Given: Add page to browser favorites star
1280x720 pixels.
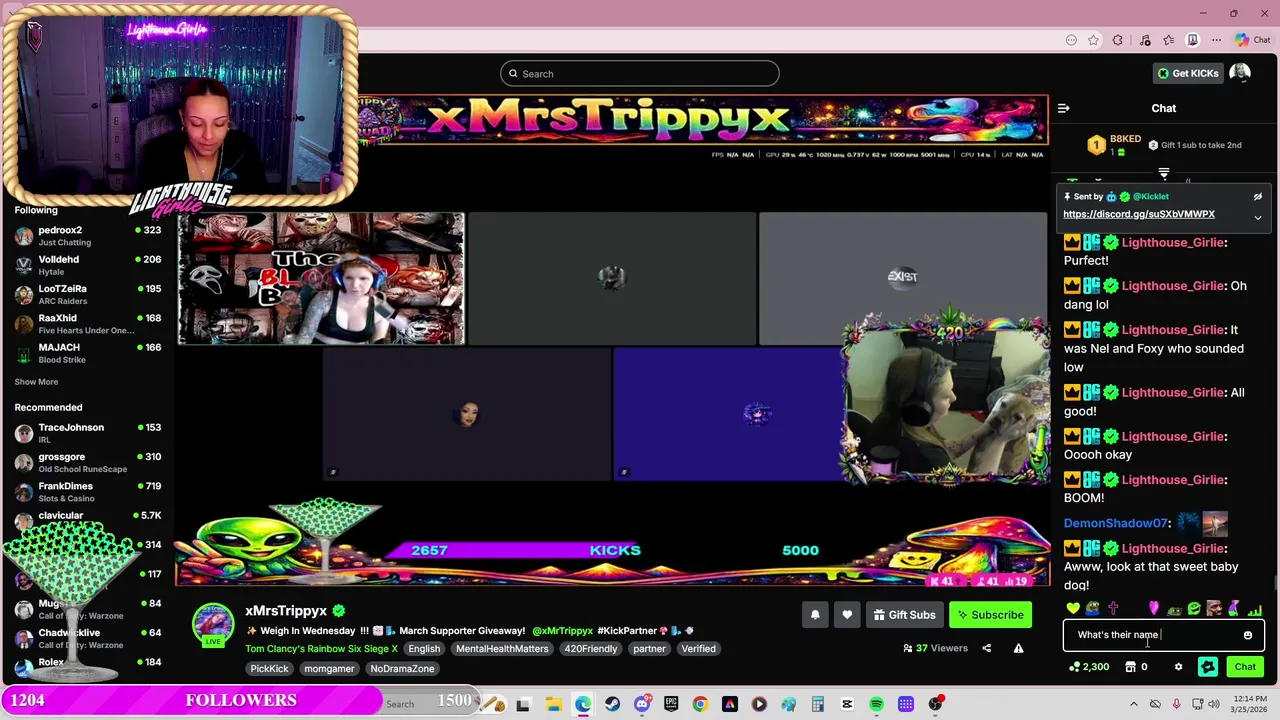Looking at the screenshot, I should point(1093,40).
